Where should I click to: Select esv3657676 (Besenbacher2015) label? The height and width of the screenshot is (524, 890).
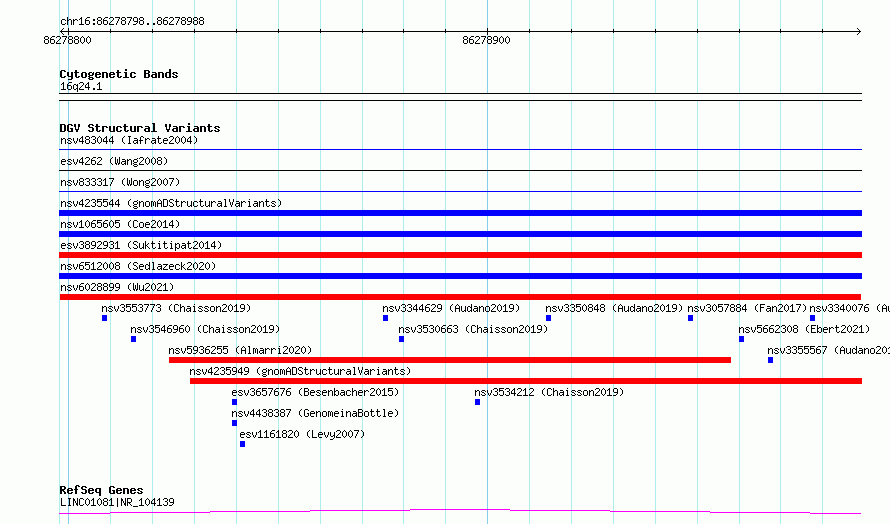(x=315, y=392)
